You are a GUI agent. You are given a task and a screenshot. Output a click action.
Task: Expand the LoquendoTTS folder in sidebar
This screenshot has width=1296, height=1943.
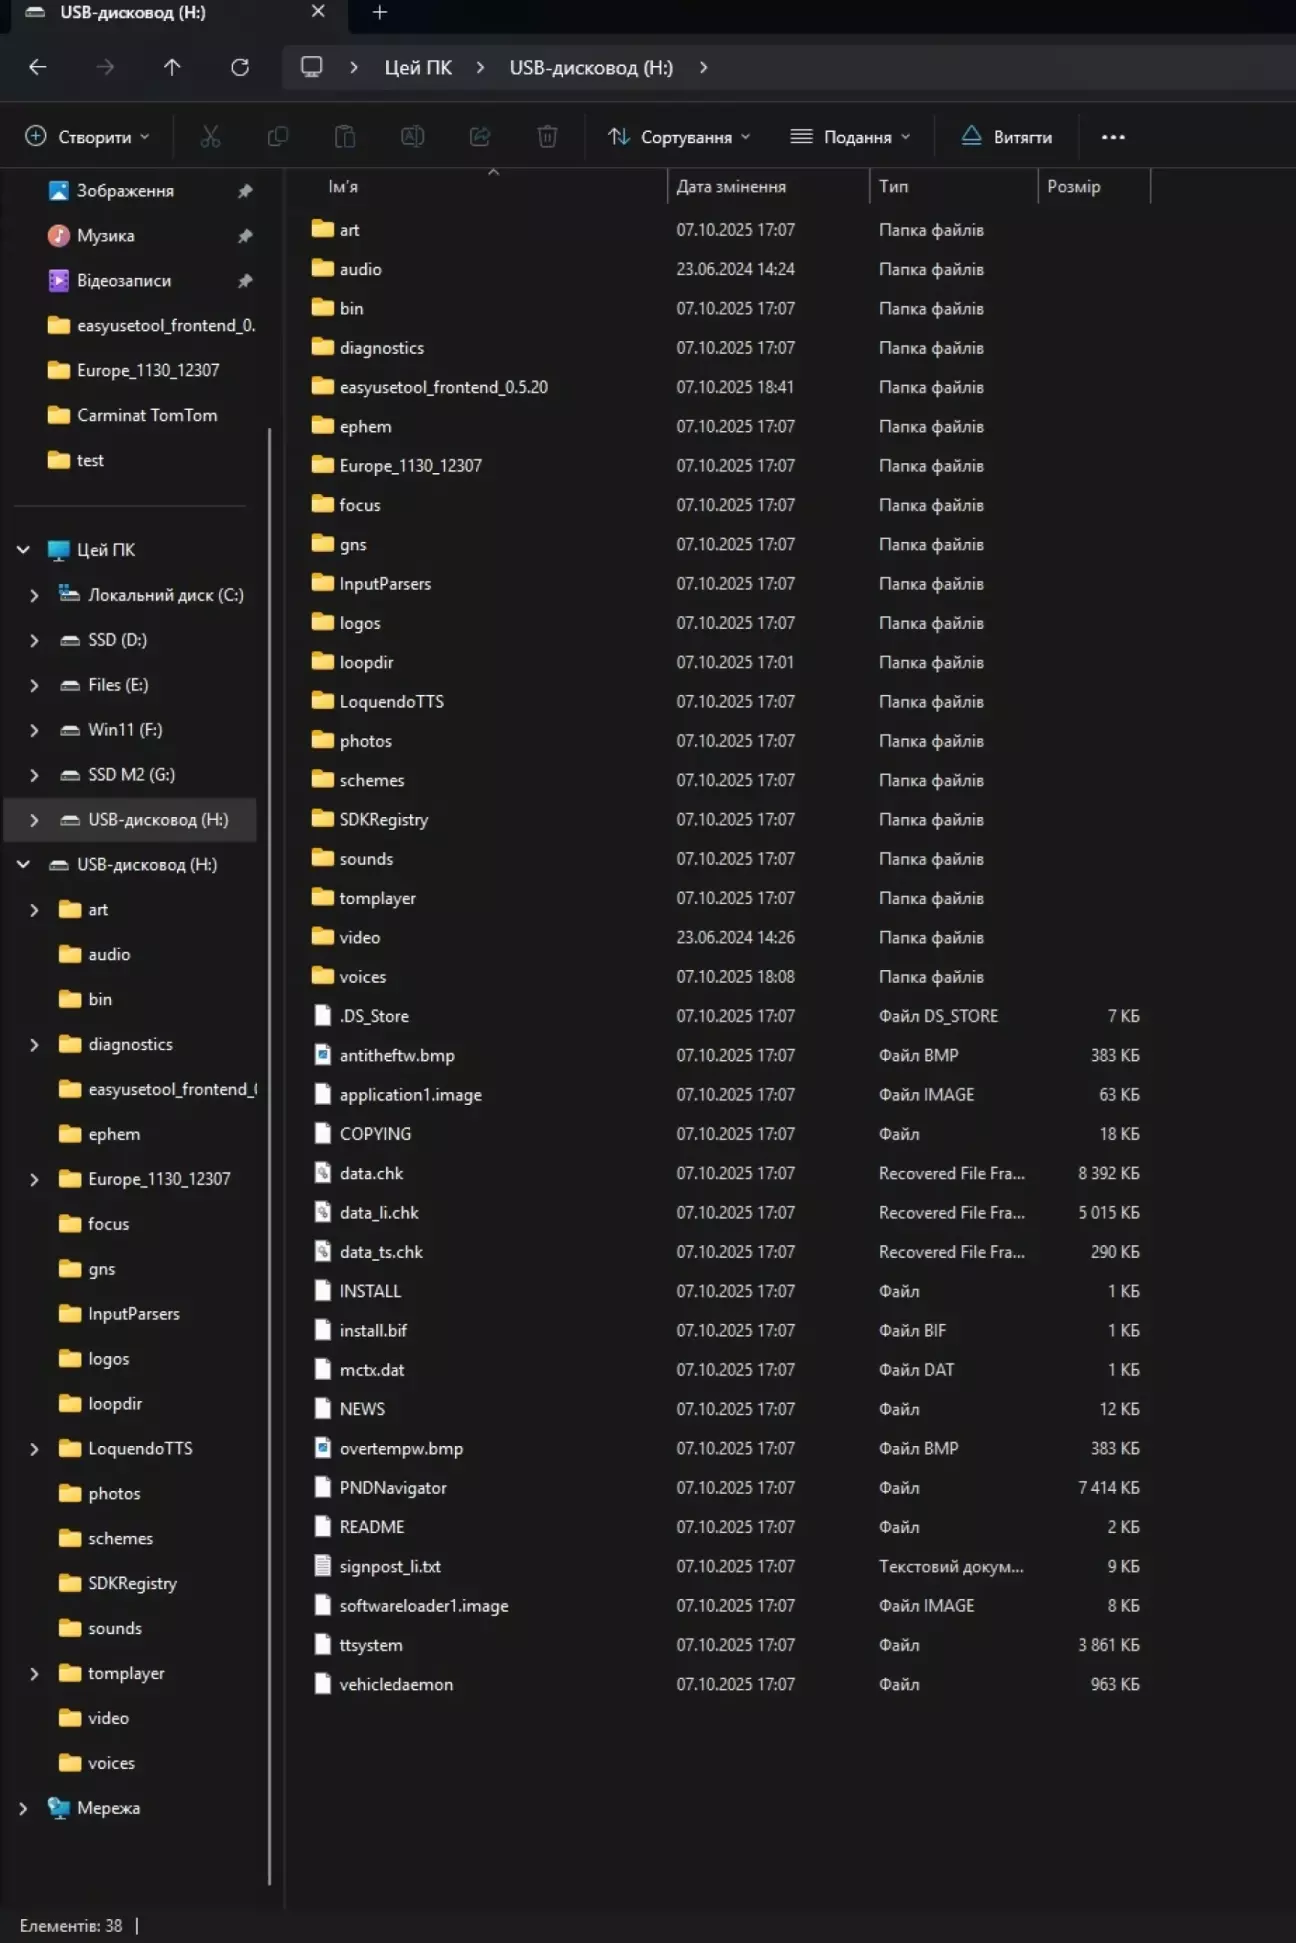(x=34, y=1449)
